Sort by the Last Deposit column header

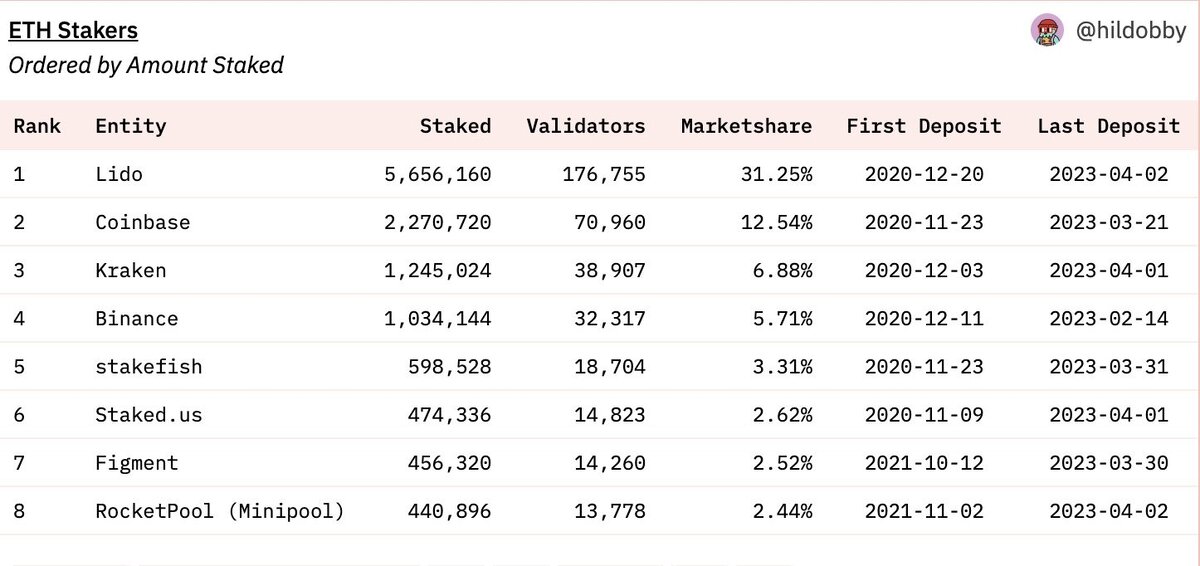coord(1108,126)
